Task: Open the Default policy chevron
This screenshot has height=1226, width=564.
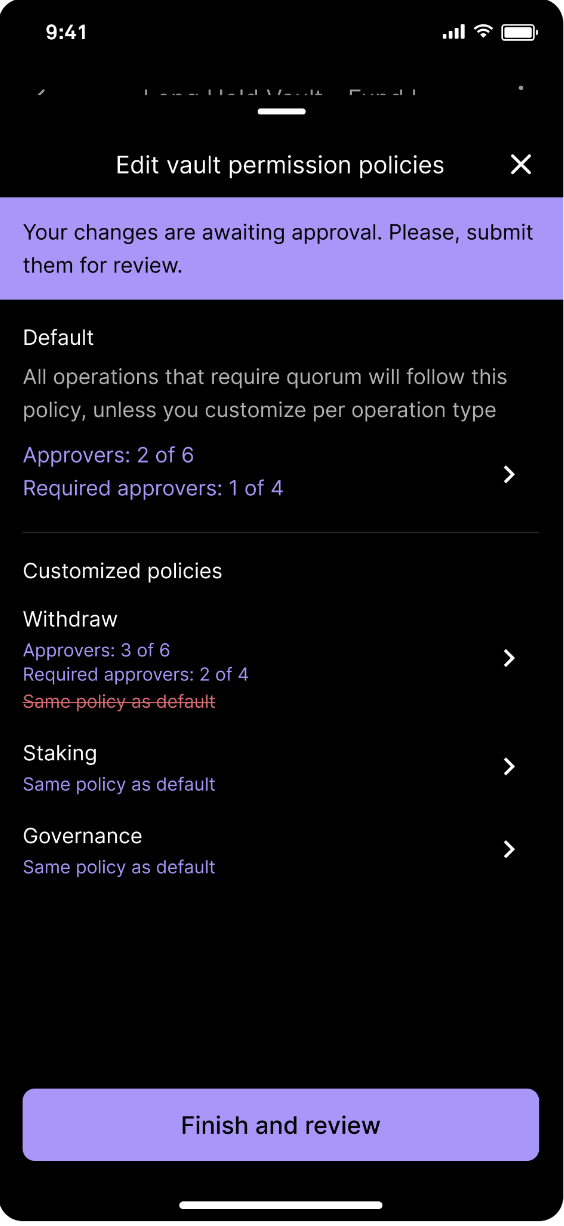Action: [509, 474]
